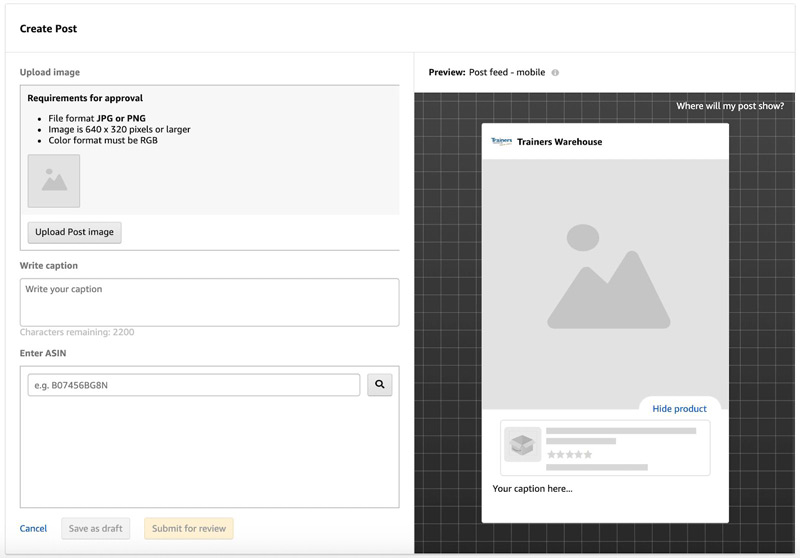This screenshot has height=558, width=800.
Task: Click the image placeholder thumbnail in upload box
Action: coord(54,181)
